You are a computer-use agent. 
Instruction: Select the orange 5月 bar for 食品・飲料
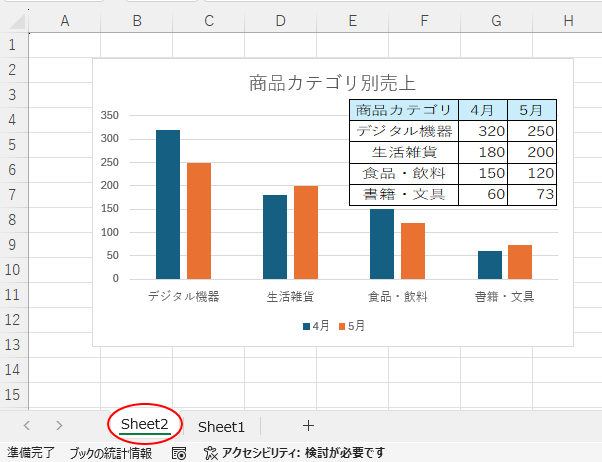(x=413, y=251)
